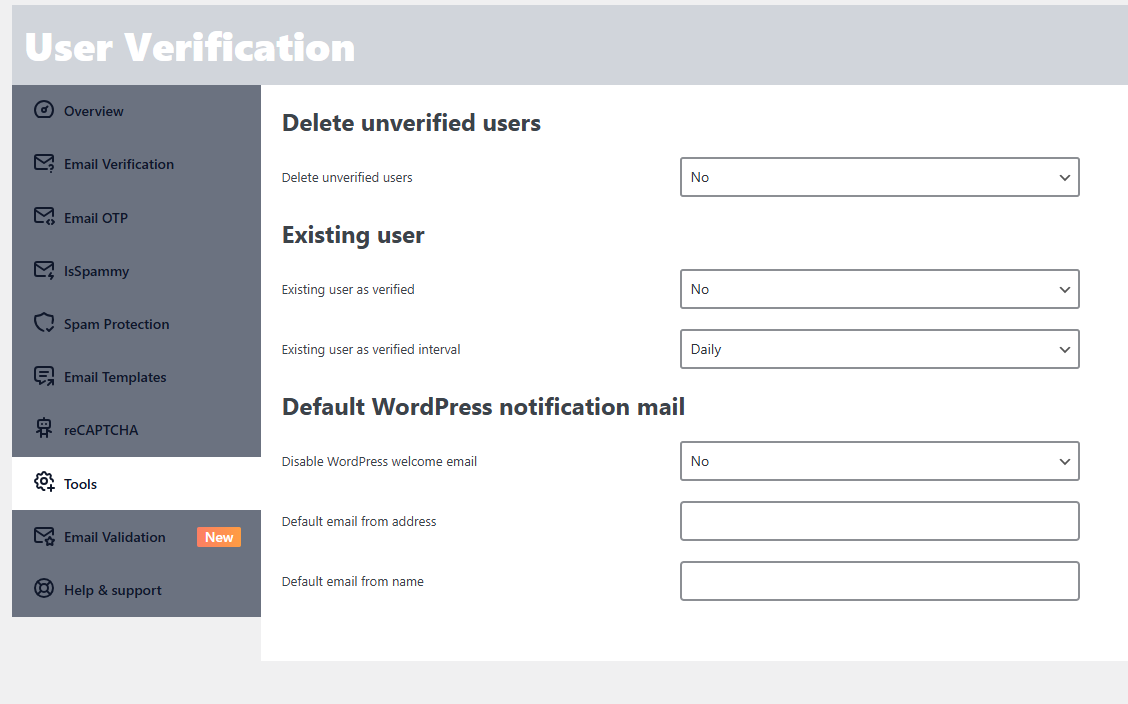
Task: Click 'Disable WordPress welcome email' label
Action: coord(379,462)
